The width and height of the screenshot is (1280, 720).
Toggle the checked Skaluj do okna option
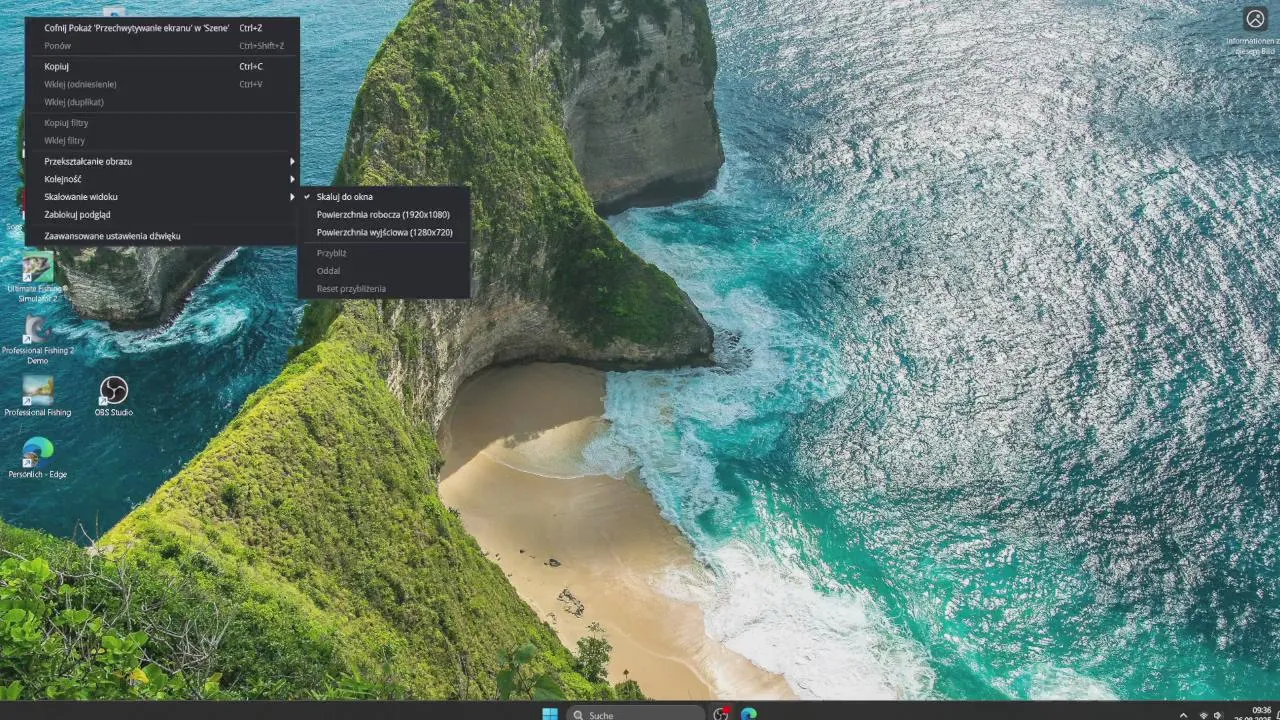click(384, 197)
